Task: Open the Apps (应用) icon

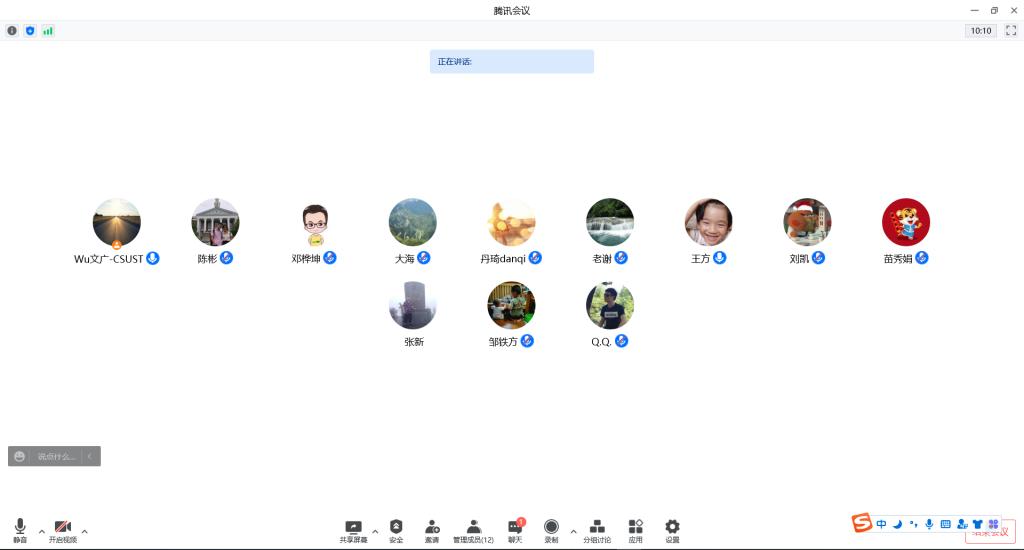Action: point(635,527)
